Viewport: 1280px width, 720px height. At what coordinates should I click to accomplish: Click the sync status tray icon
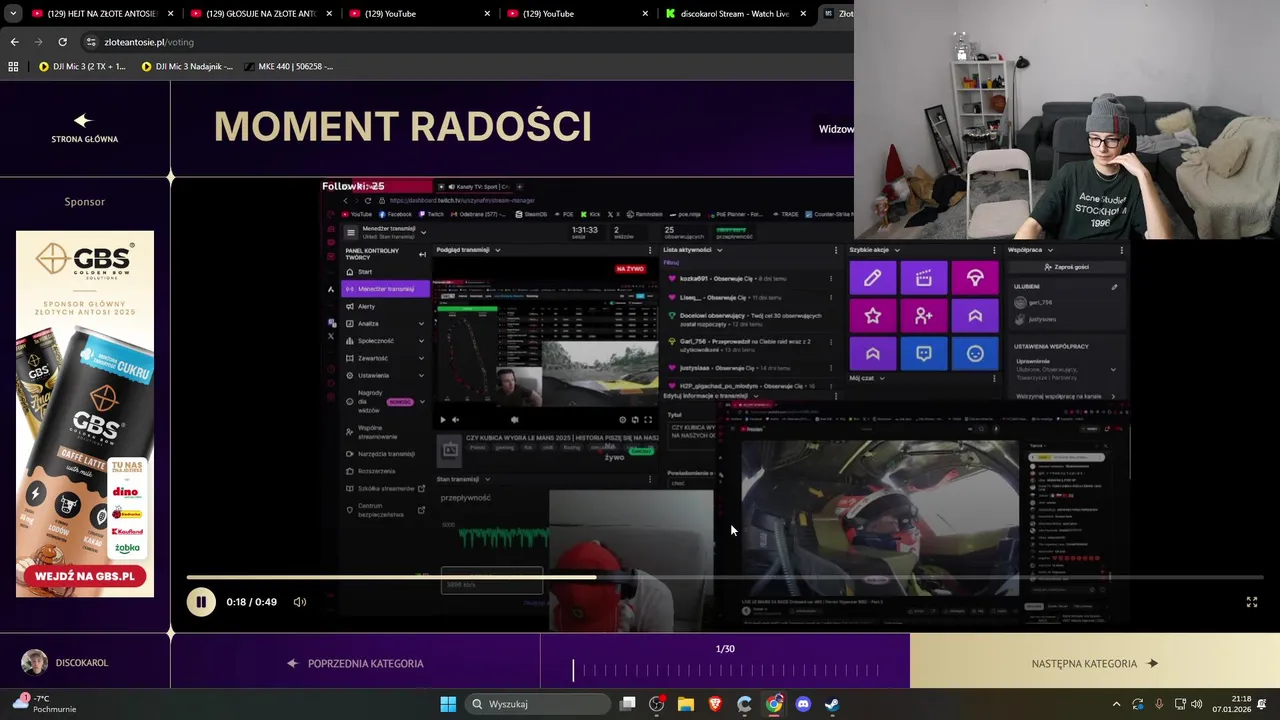(1138, 704)
